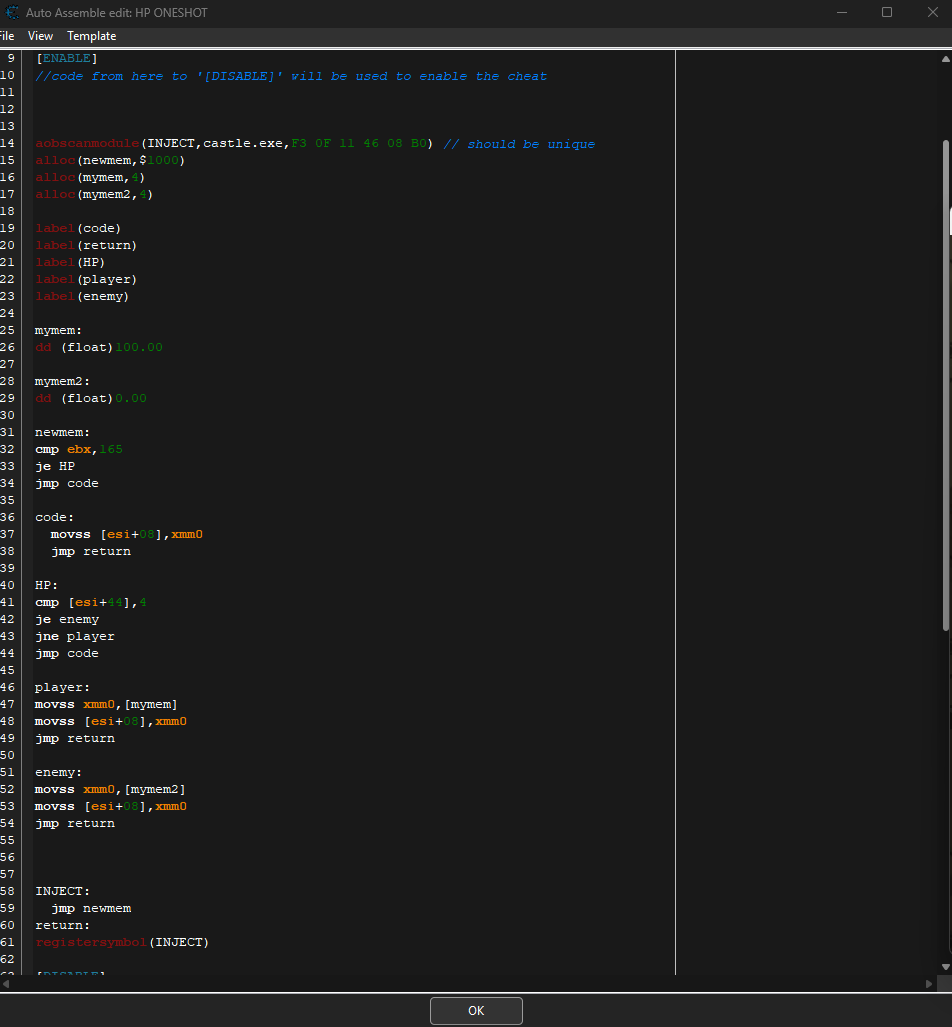The height and width of the screenshot is (1027, 952).
Task: Place cursor on the alloc(newmem,$1000) line
Action: pyautogui.click(x=110, y=161)
